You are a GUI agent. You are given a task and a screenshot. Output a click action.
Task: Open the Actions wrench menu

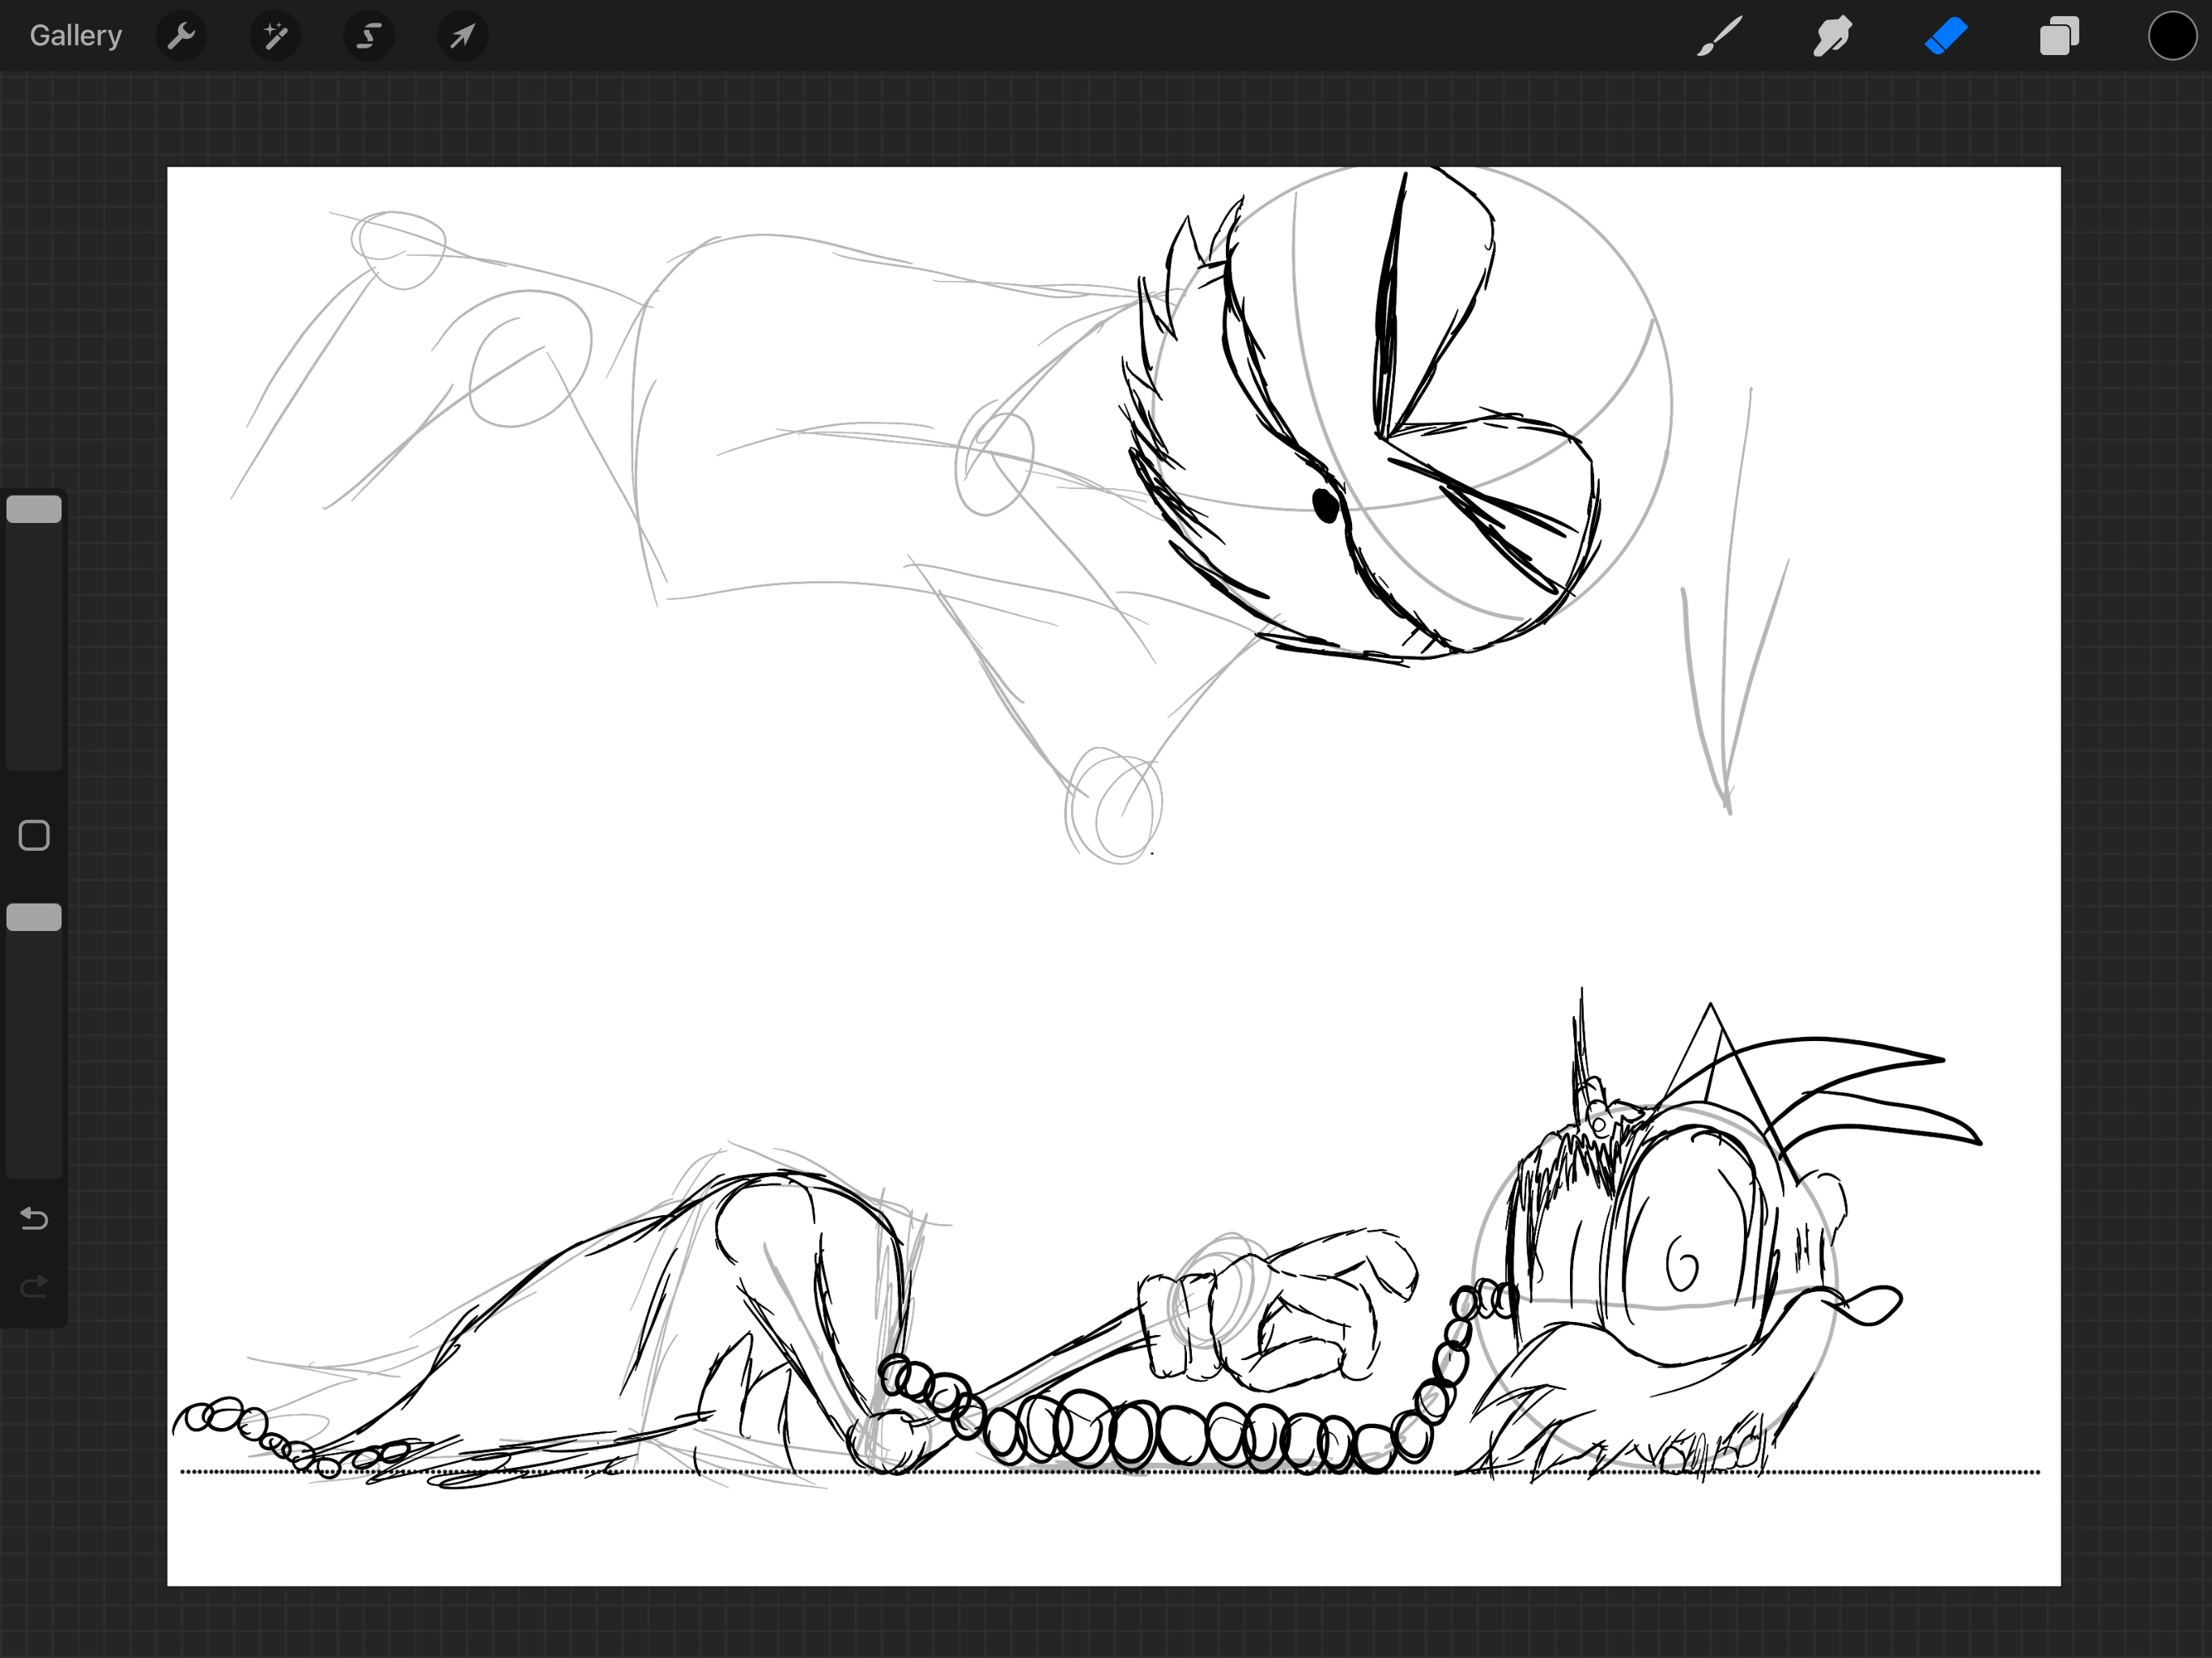[x=181, y=37]
